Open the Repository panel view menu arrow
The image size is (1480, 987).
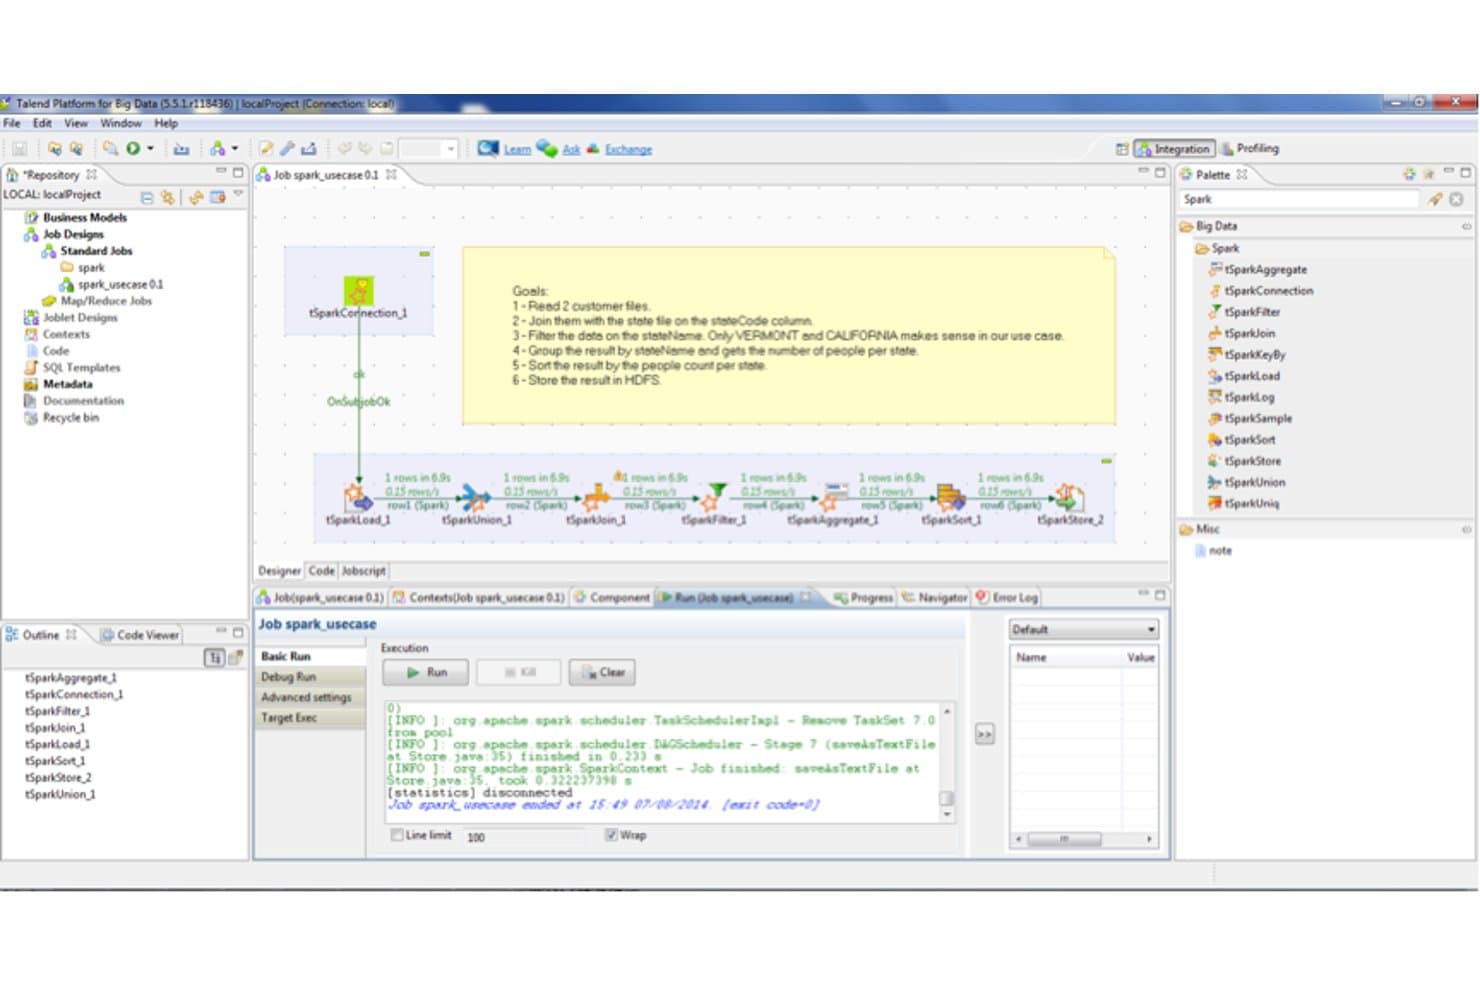click(238, 194)
